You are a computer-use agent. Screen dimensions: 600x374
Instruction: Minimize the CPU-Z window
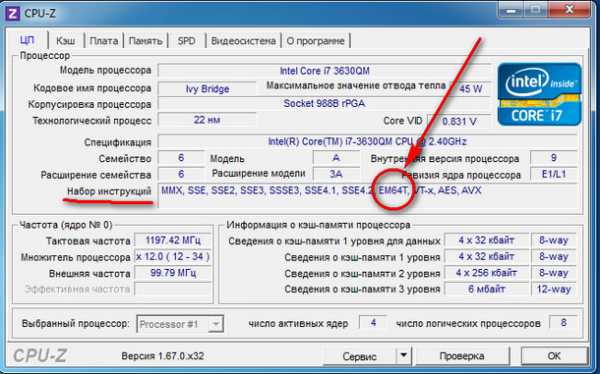pyautogui.click(x=510, y=10)
